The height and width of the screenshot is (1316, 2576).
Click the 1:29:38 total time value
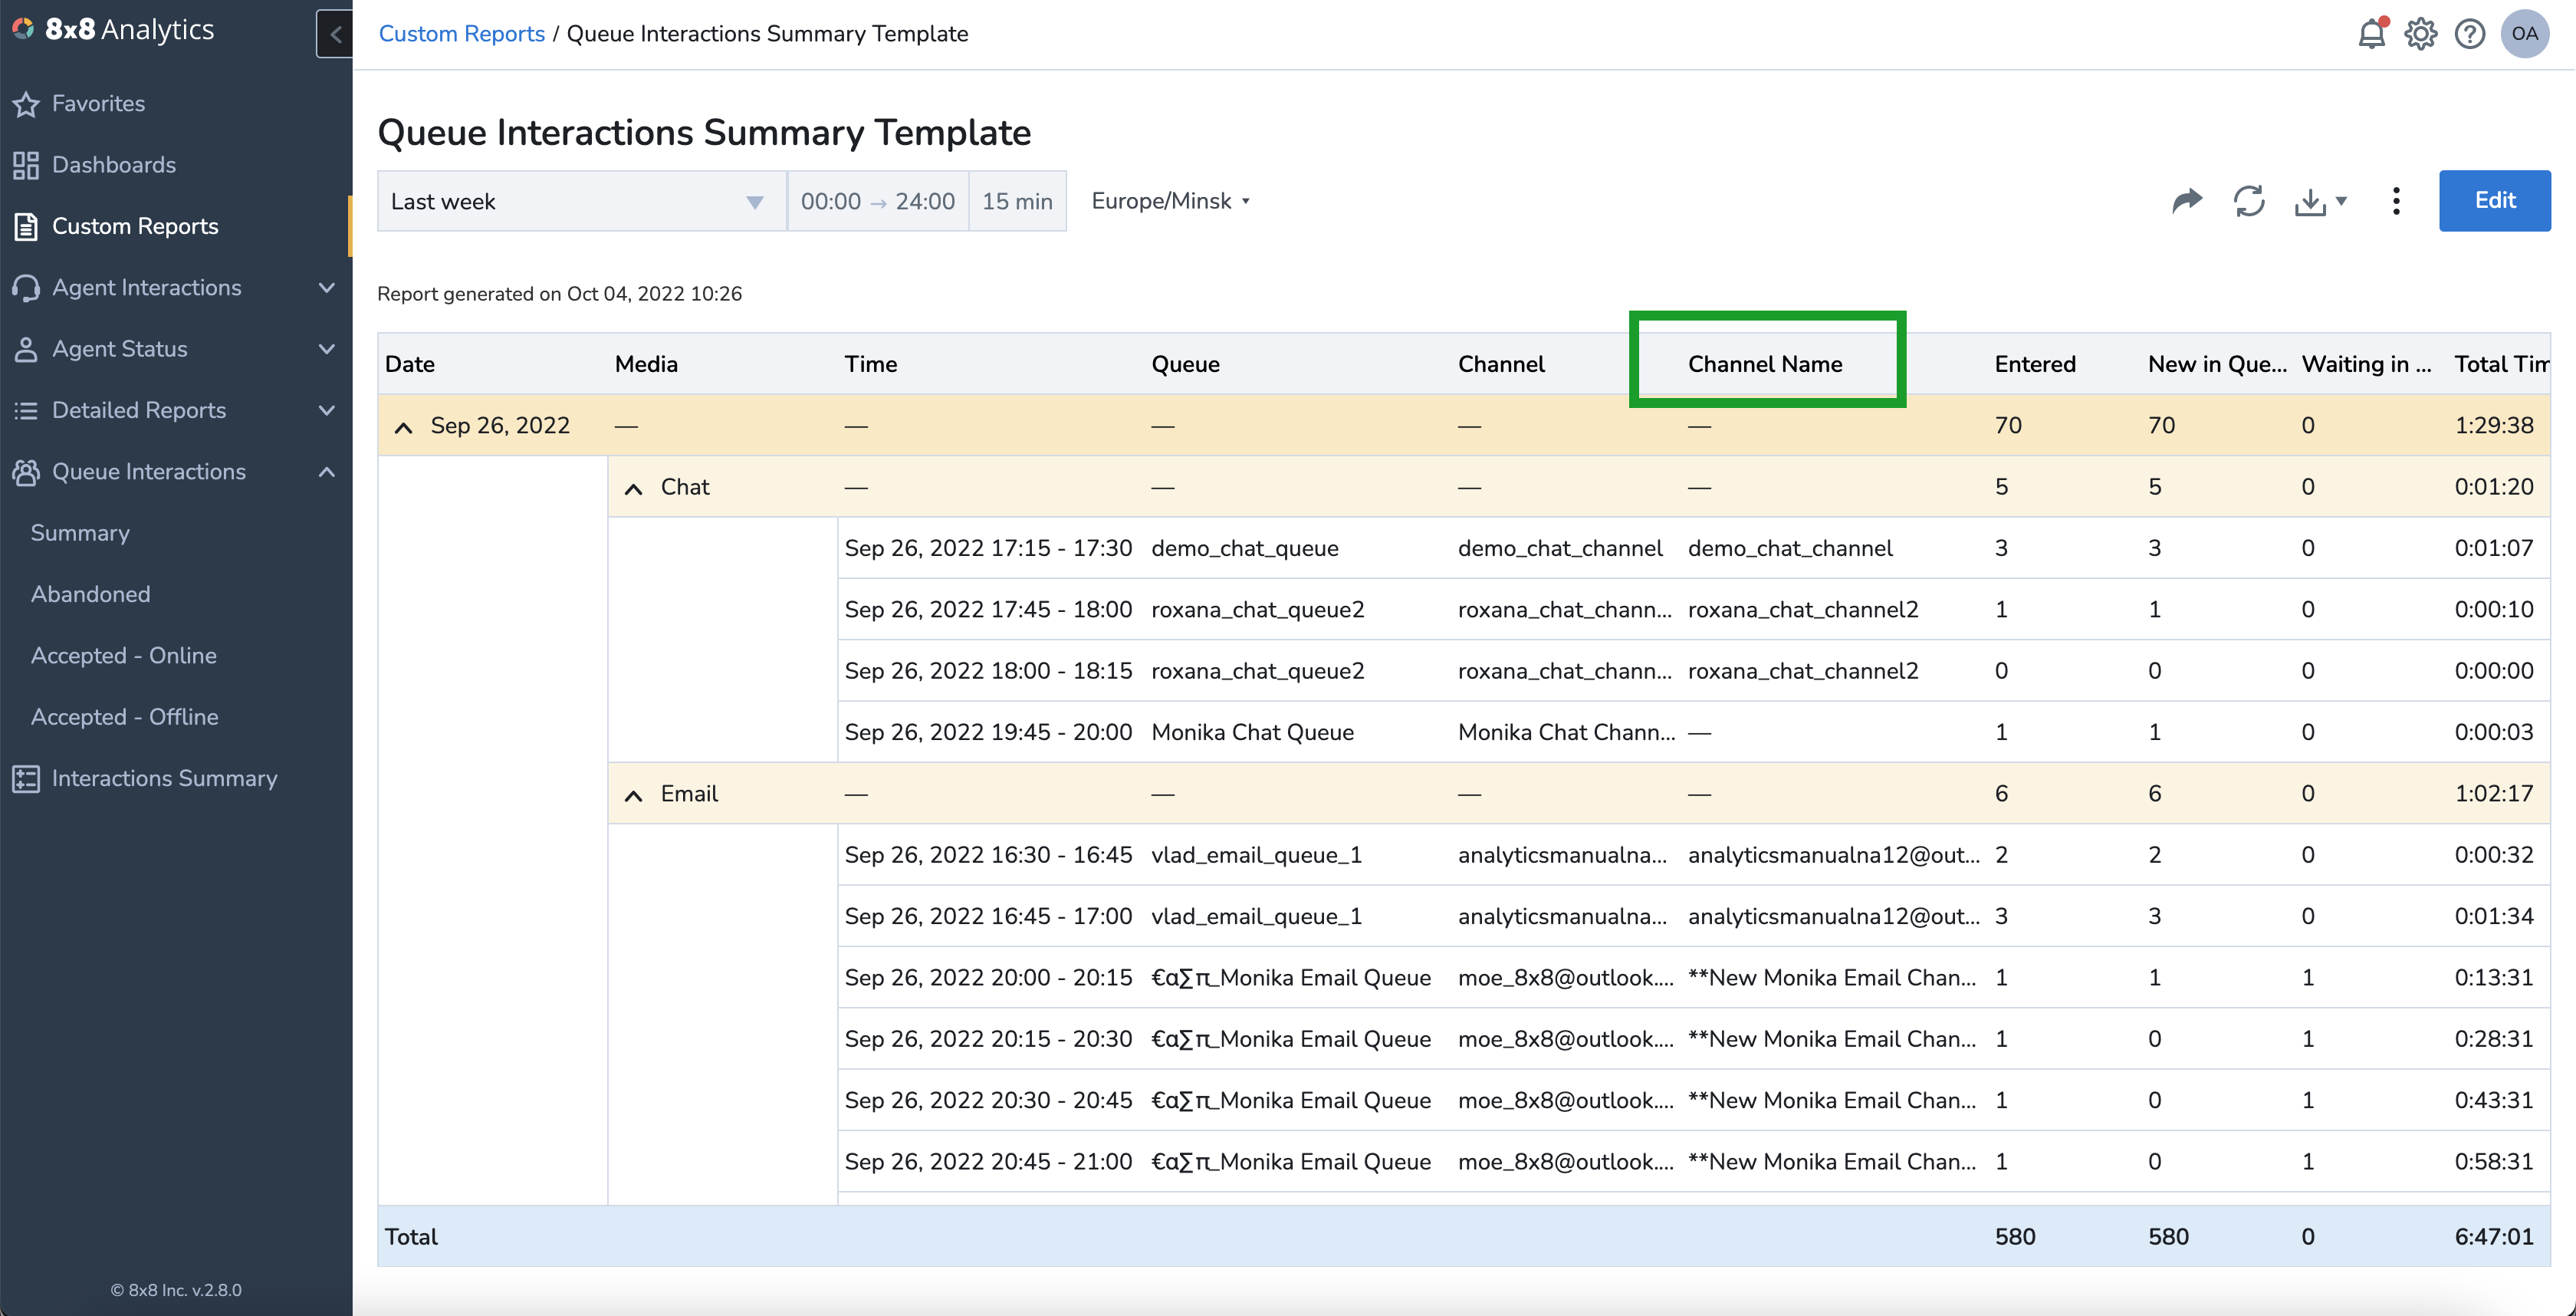[x=2494, y=426]
